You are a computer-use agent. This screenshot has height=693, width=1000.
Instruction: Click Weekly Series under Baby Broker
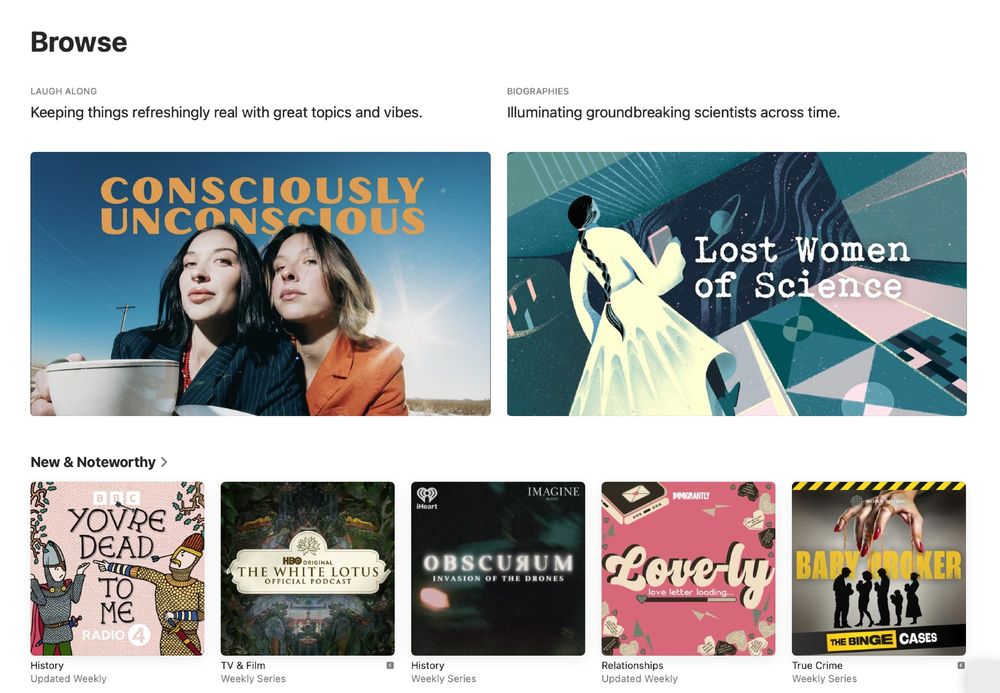(x=825, y=678)
